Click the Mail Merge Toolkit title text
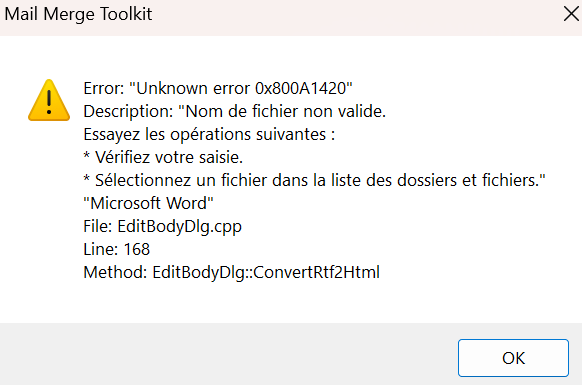 [78, 14]
